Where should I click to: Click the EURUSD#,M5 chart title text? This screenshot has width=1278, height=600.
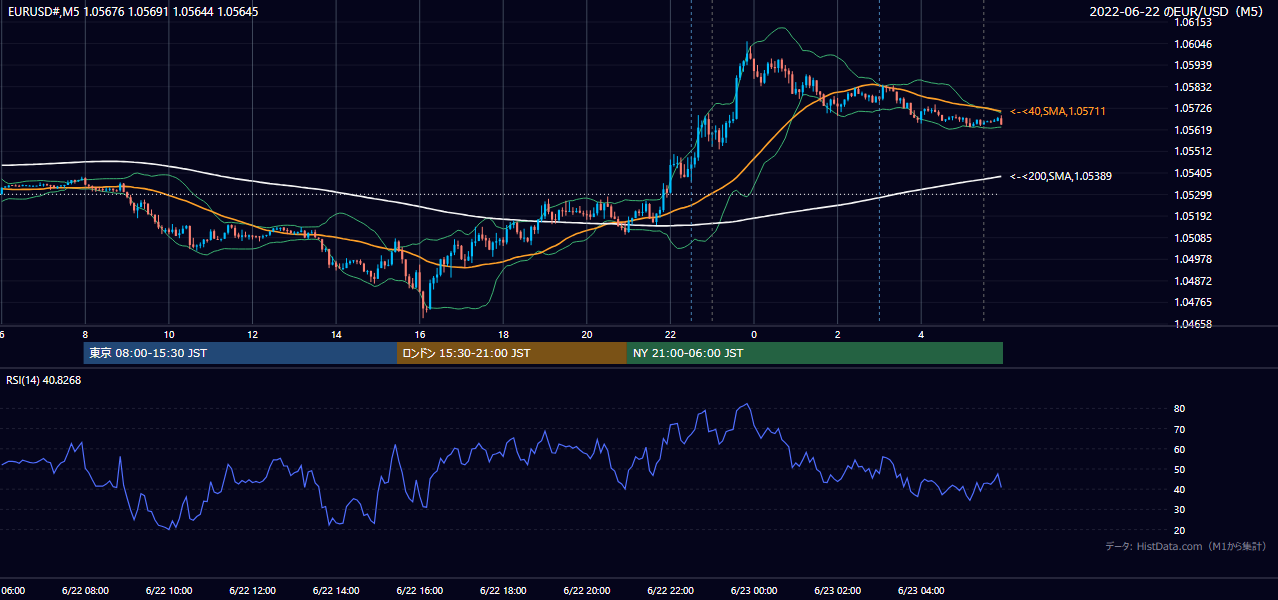tap(131, 12)
